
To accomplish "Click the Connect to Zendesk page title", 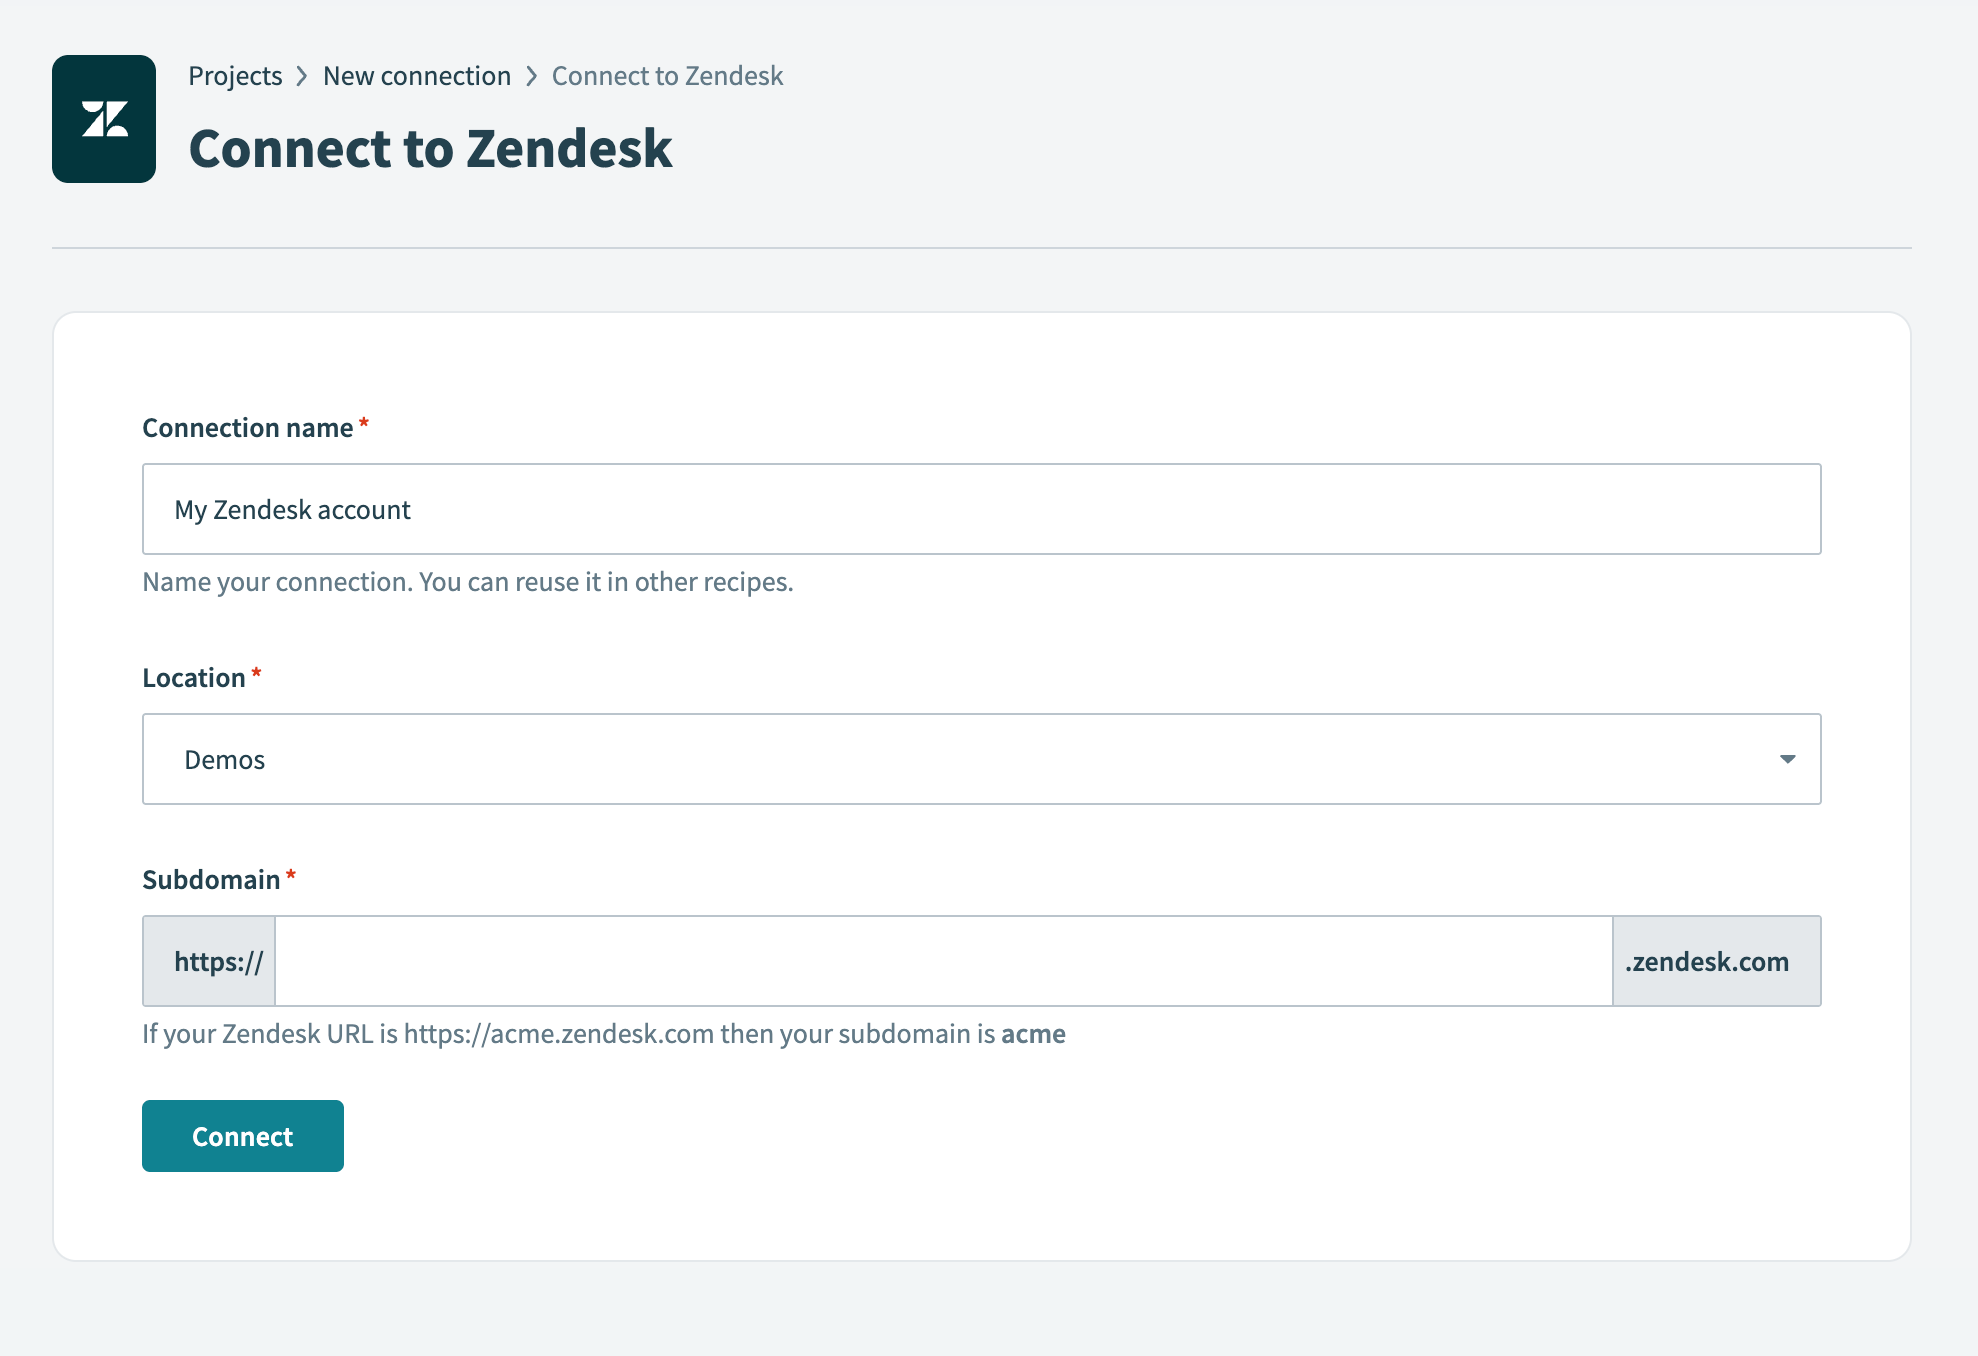I will point(431,148).
